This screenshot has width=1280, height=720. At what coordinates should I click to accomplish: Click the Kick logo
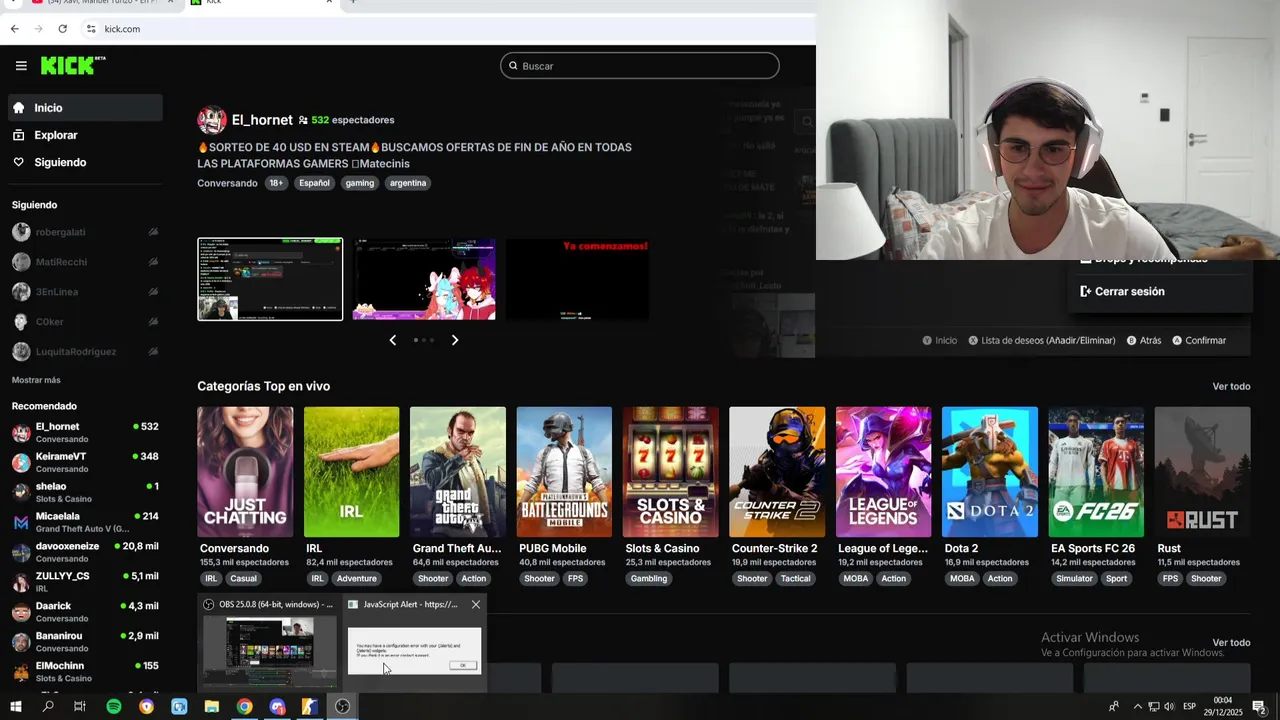73,65
